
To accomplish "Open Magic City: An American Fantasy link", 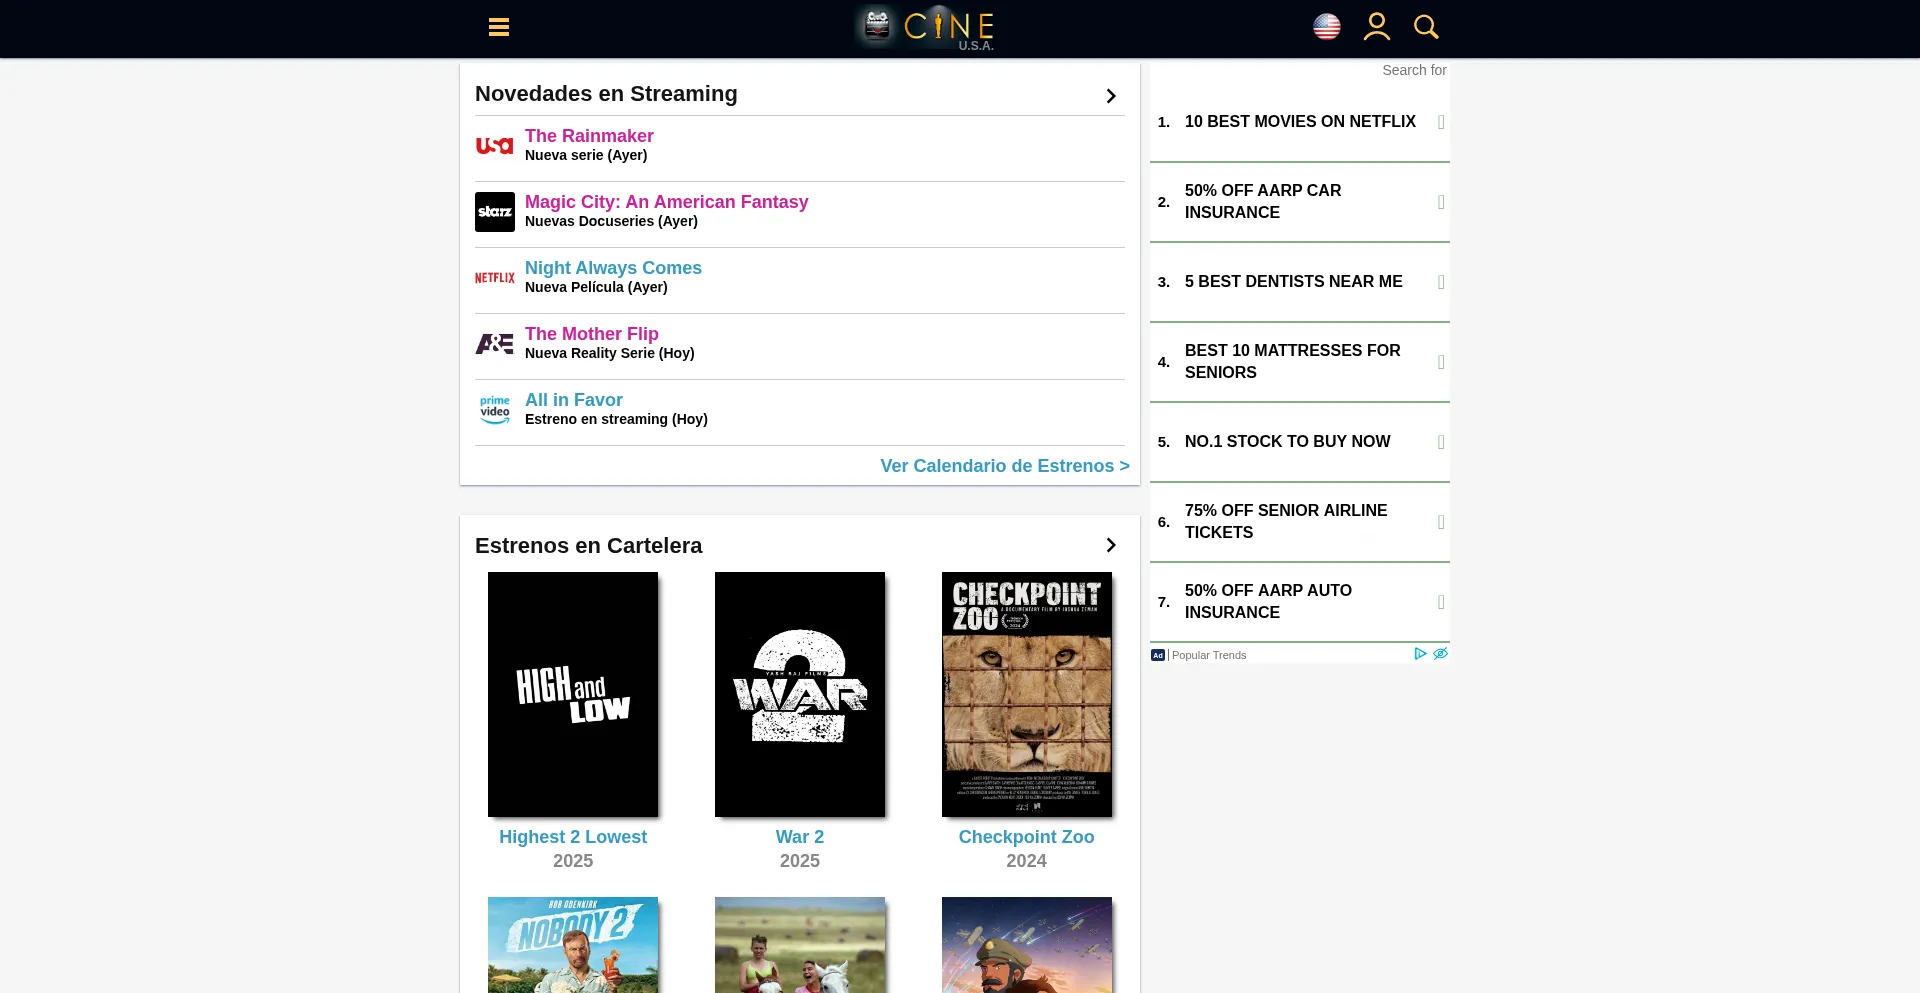I will [x=666, y=202].
